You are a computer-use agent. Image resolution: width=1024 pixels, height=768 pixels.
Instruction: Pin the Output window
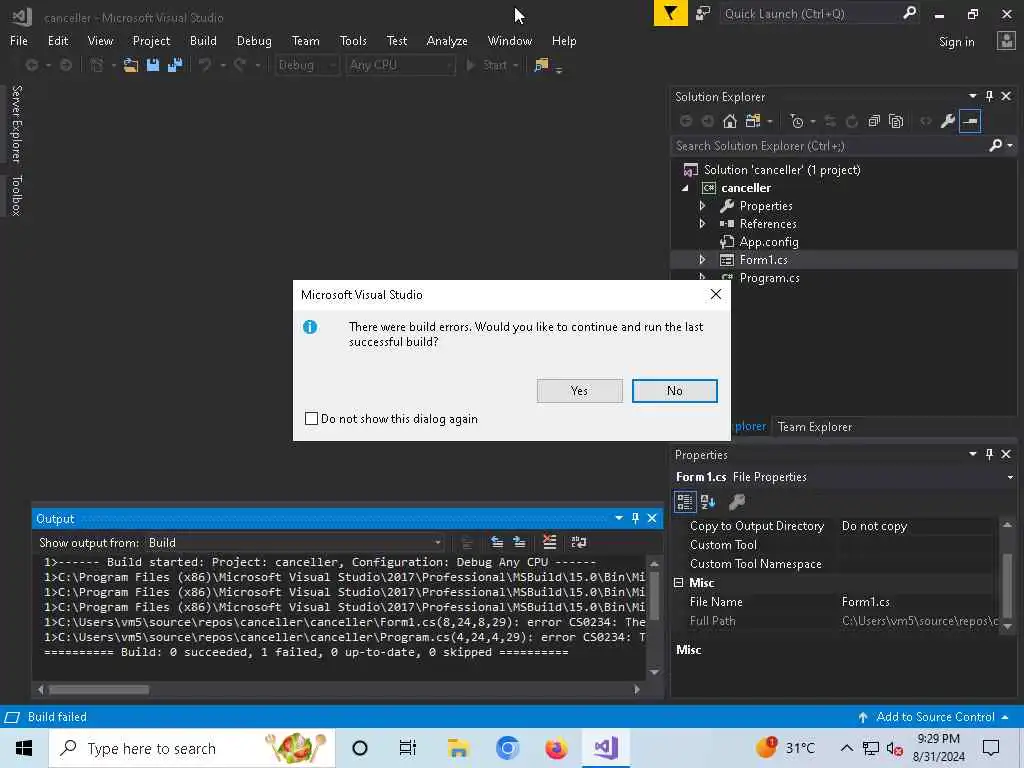click(635, 518)
